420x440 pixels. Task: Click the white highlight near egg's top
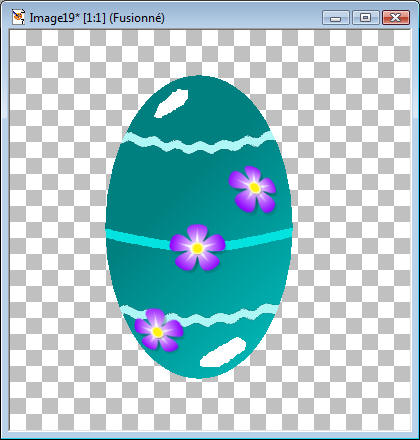(171, 103)
